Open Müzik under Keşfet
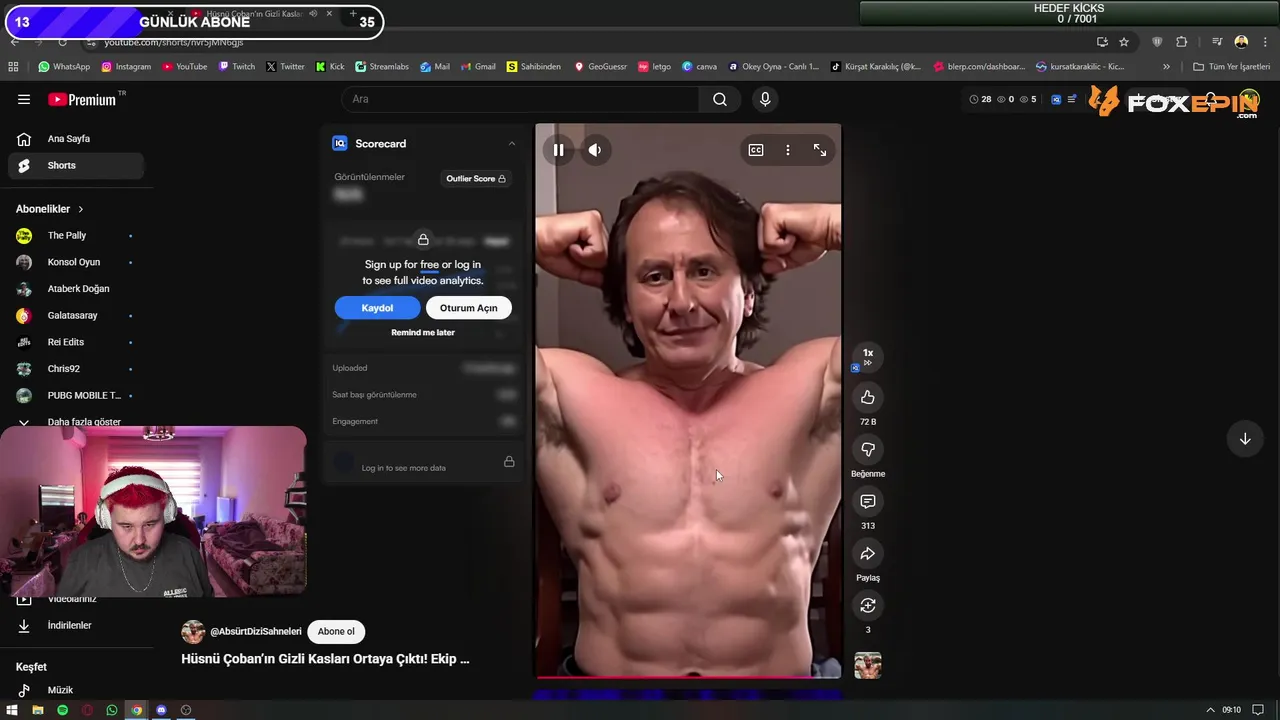Screen dimensions: 1280x720 pos(75,690)
